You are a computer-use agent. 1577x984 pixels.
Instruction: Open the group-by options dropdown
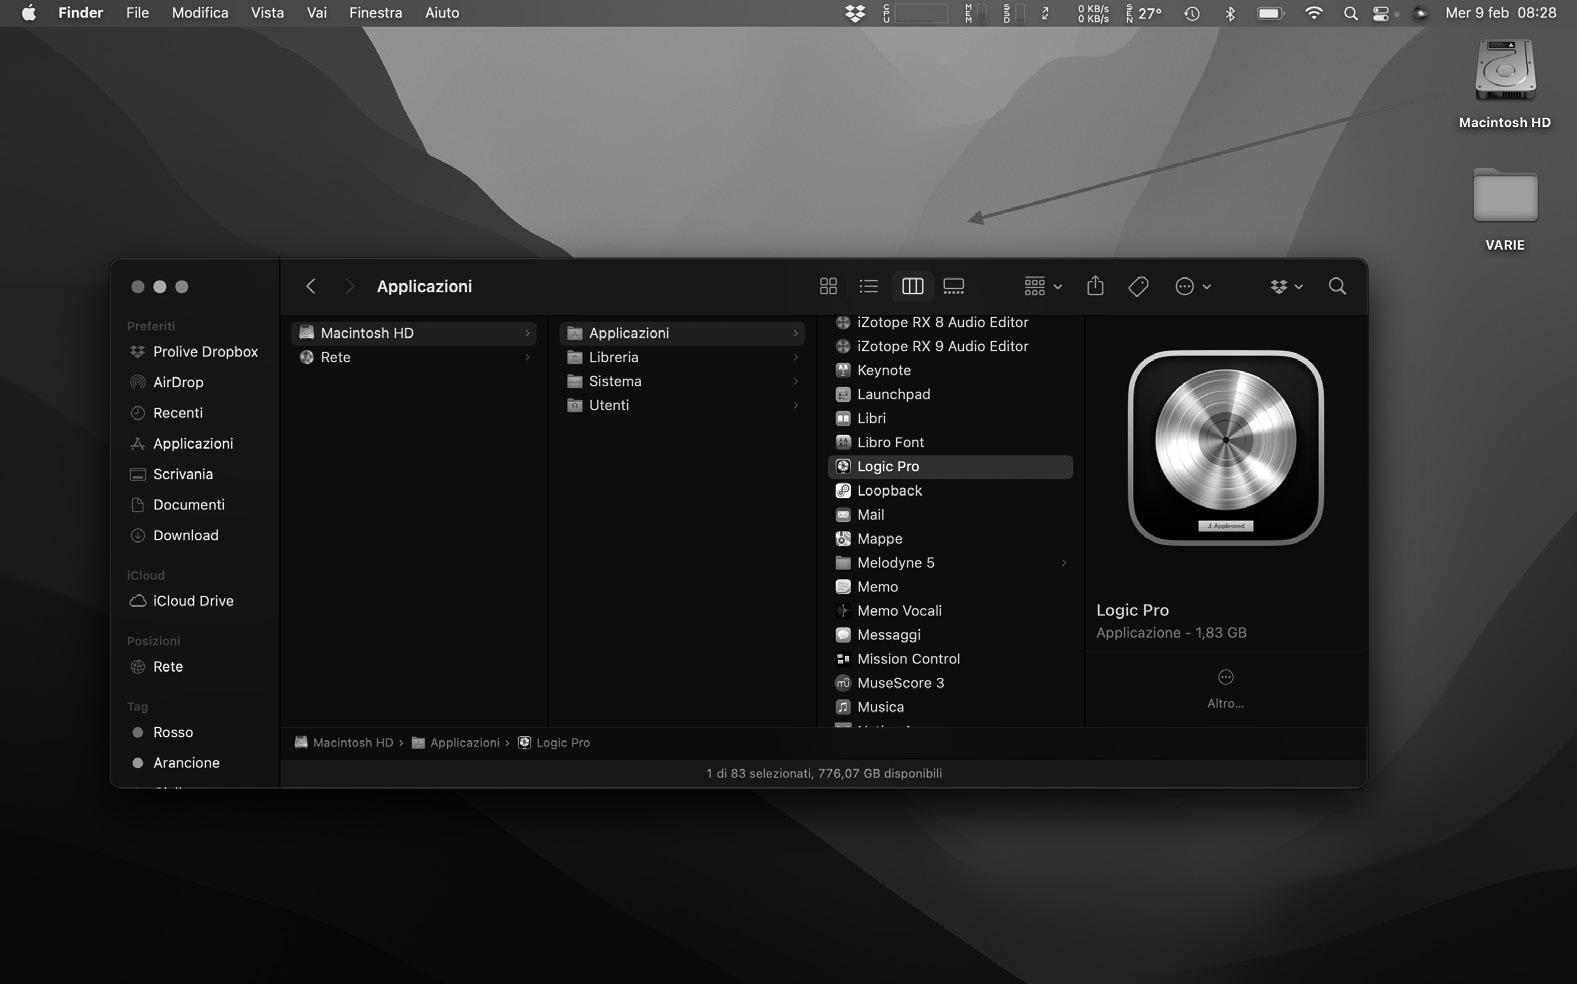point(1042,286)
